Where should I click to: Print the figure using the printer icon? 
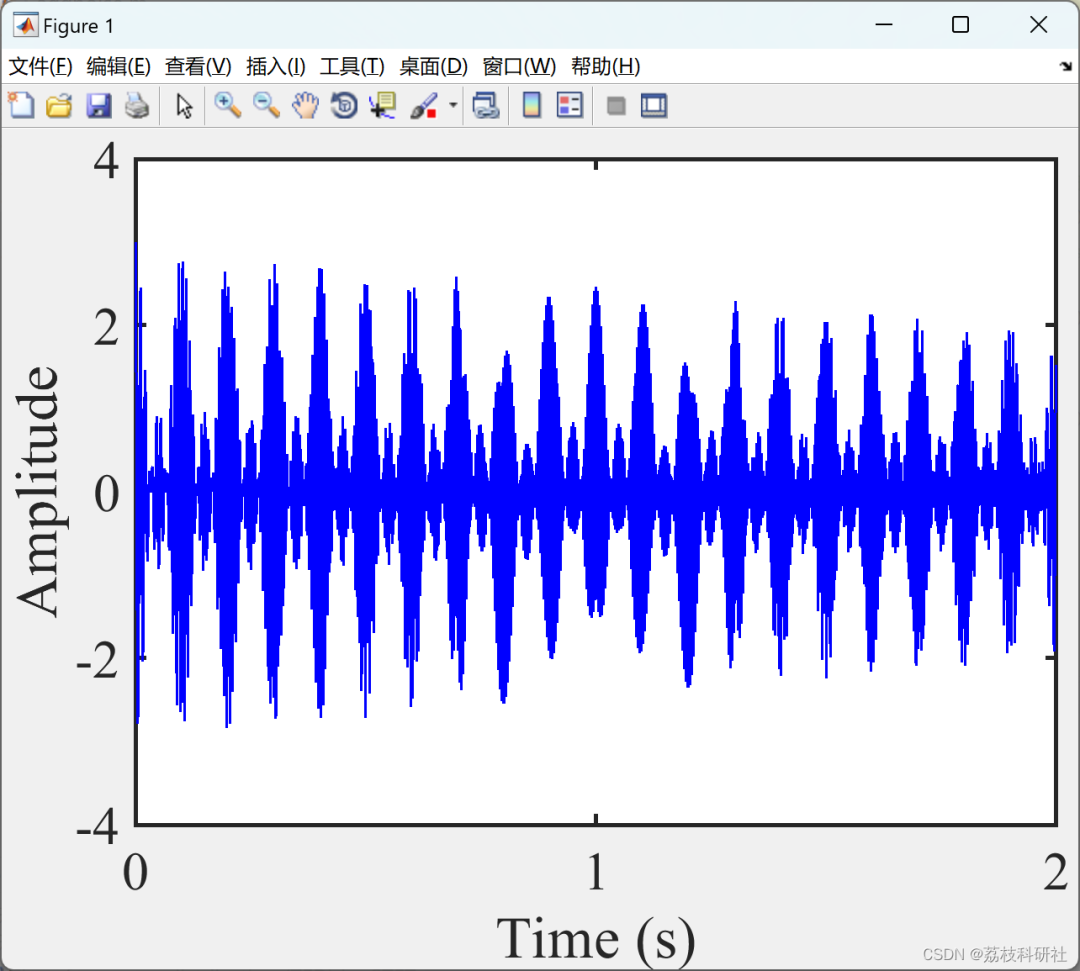tap(137, 105)
